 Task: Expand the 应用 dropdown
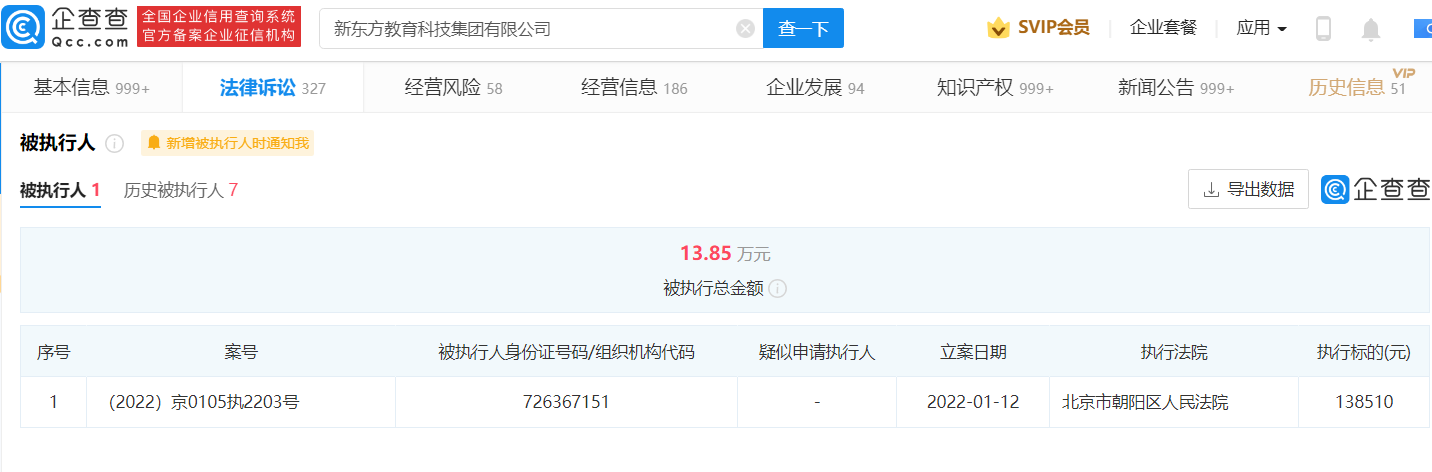[x=1261, y=28]
